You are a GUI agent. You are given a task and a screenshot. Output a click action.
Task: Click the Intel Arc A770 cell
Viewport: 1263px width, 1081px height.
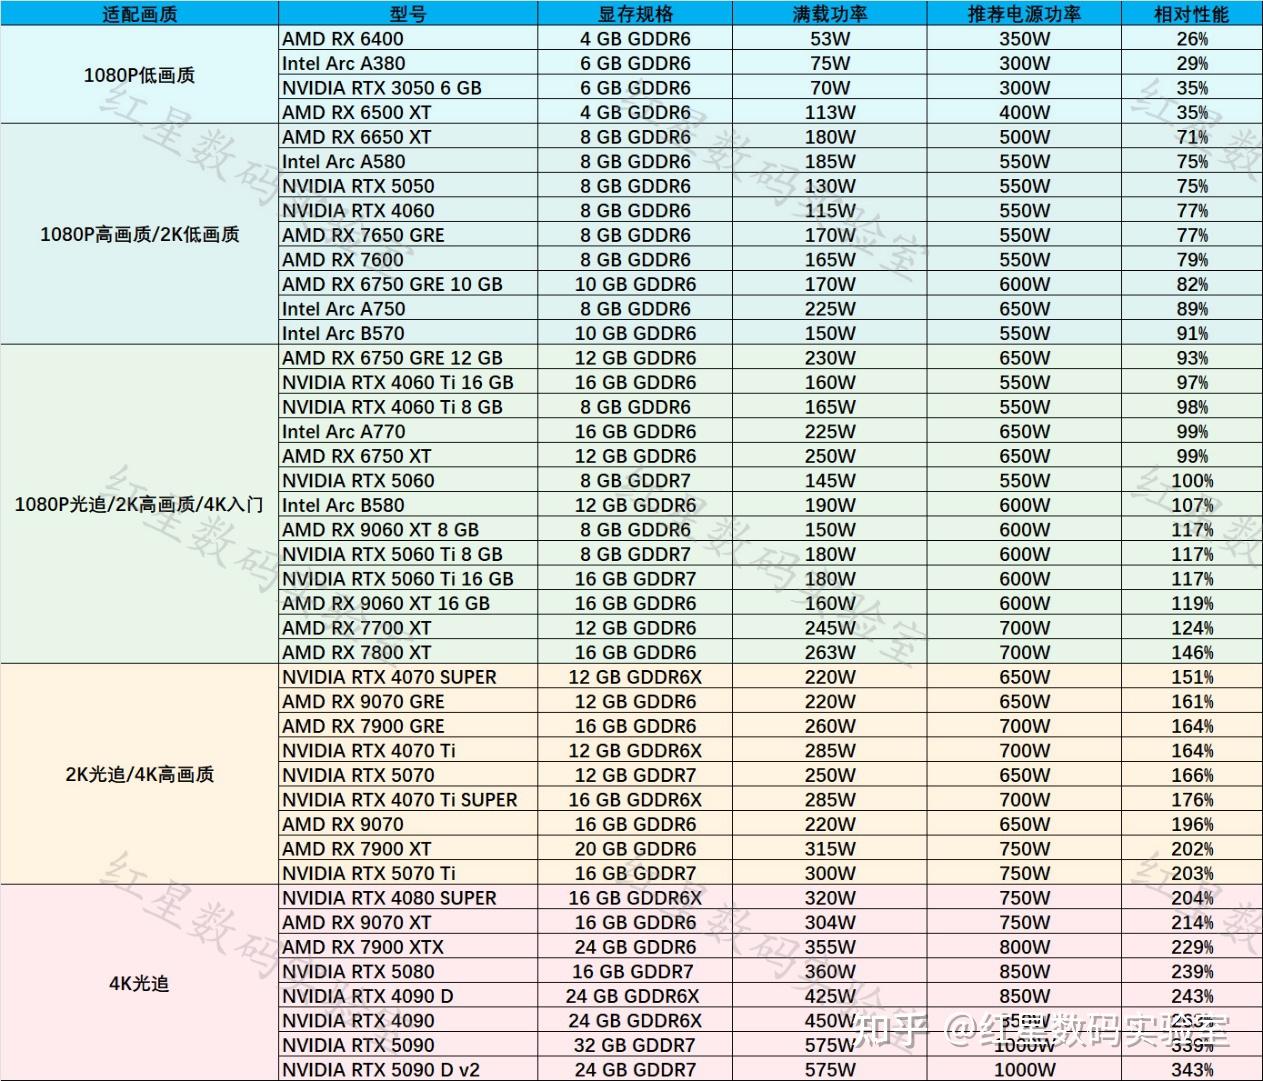(x=408, y=432)
